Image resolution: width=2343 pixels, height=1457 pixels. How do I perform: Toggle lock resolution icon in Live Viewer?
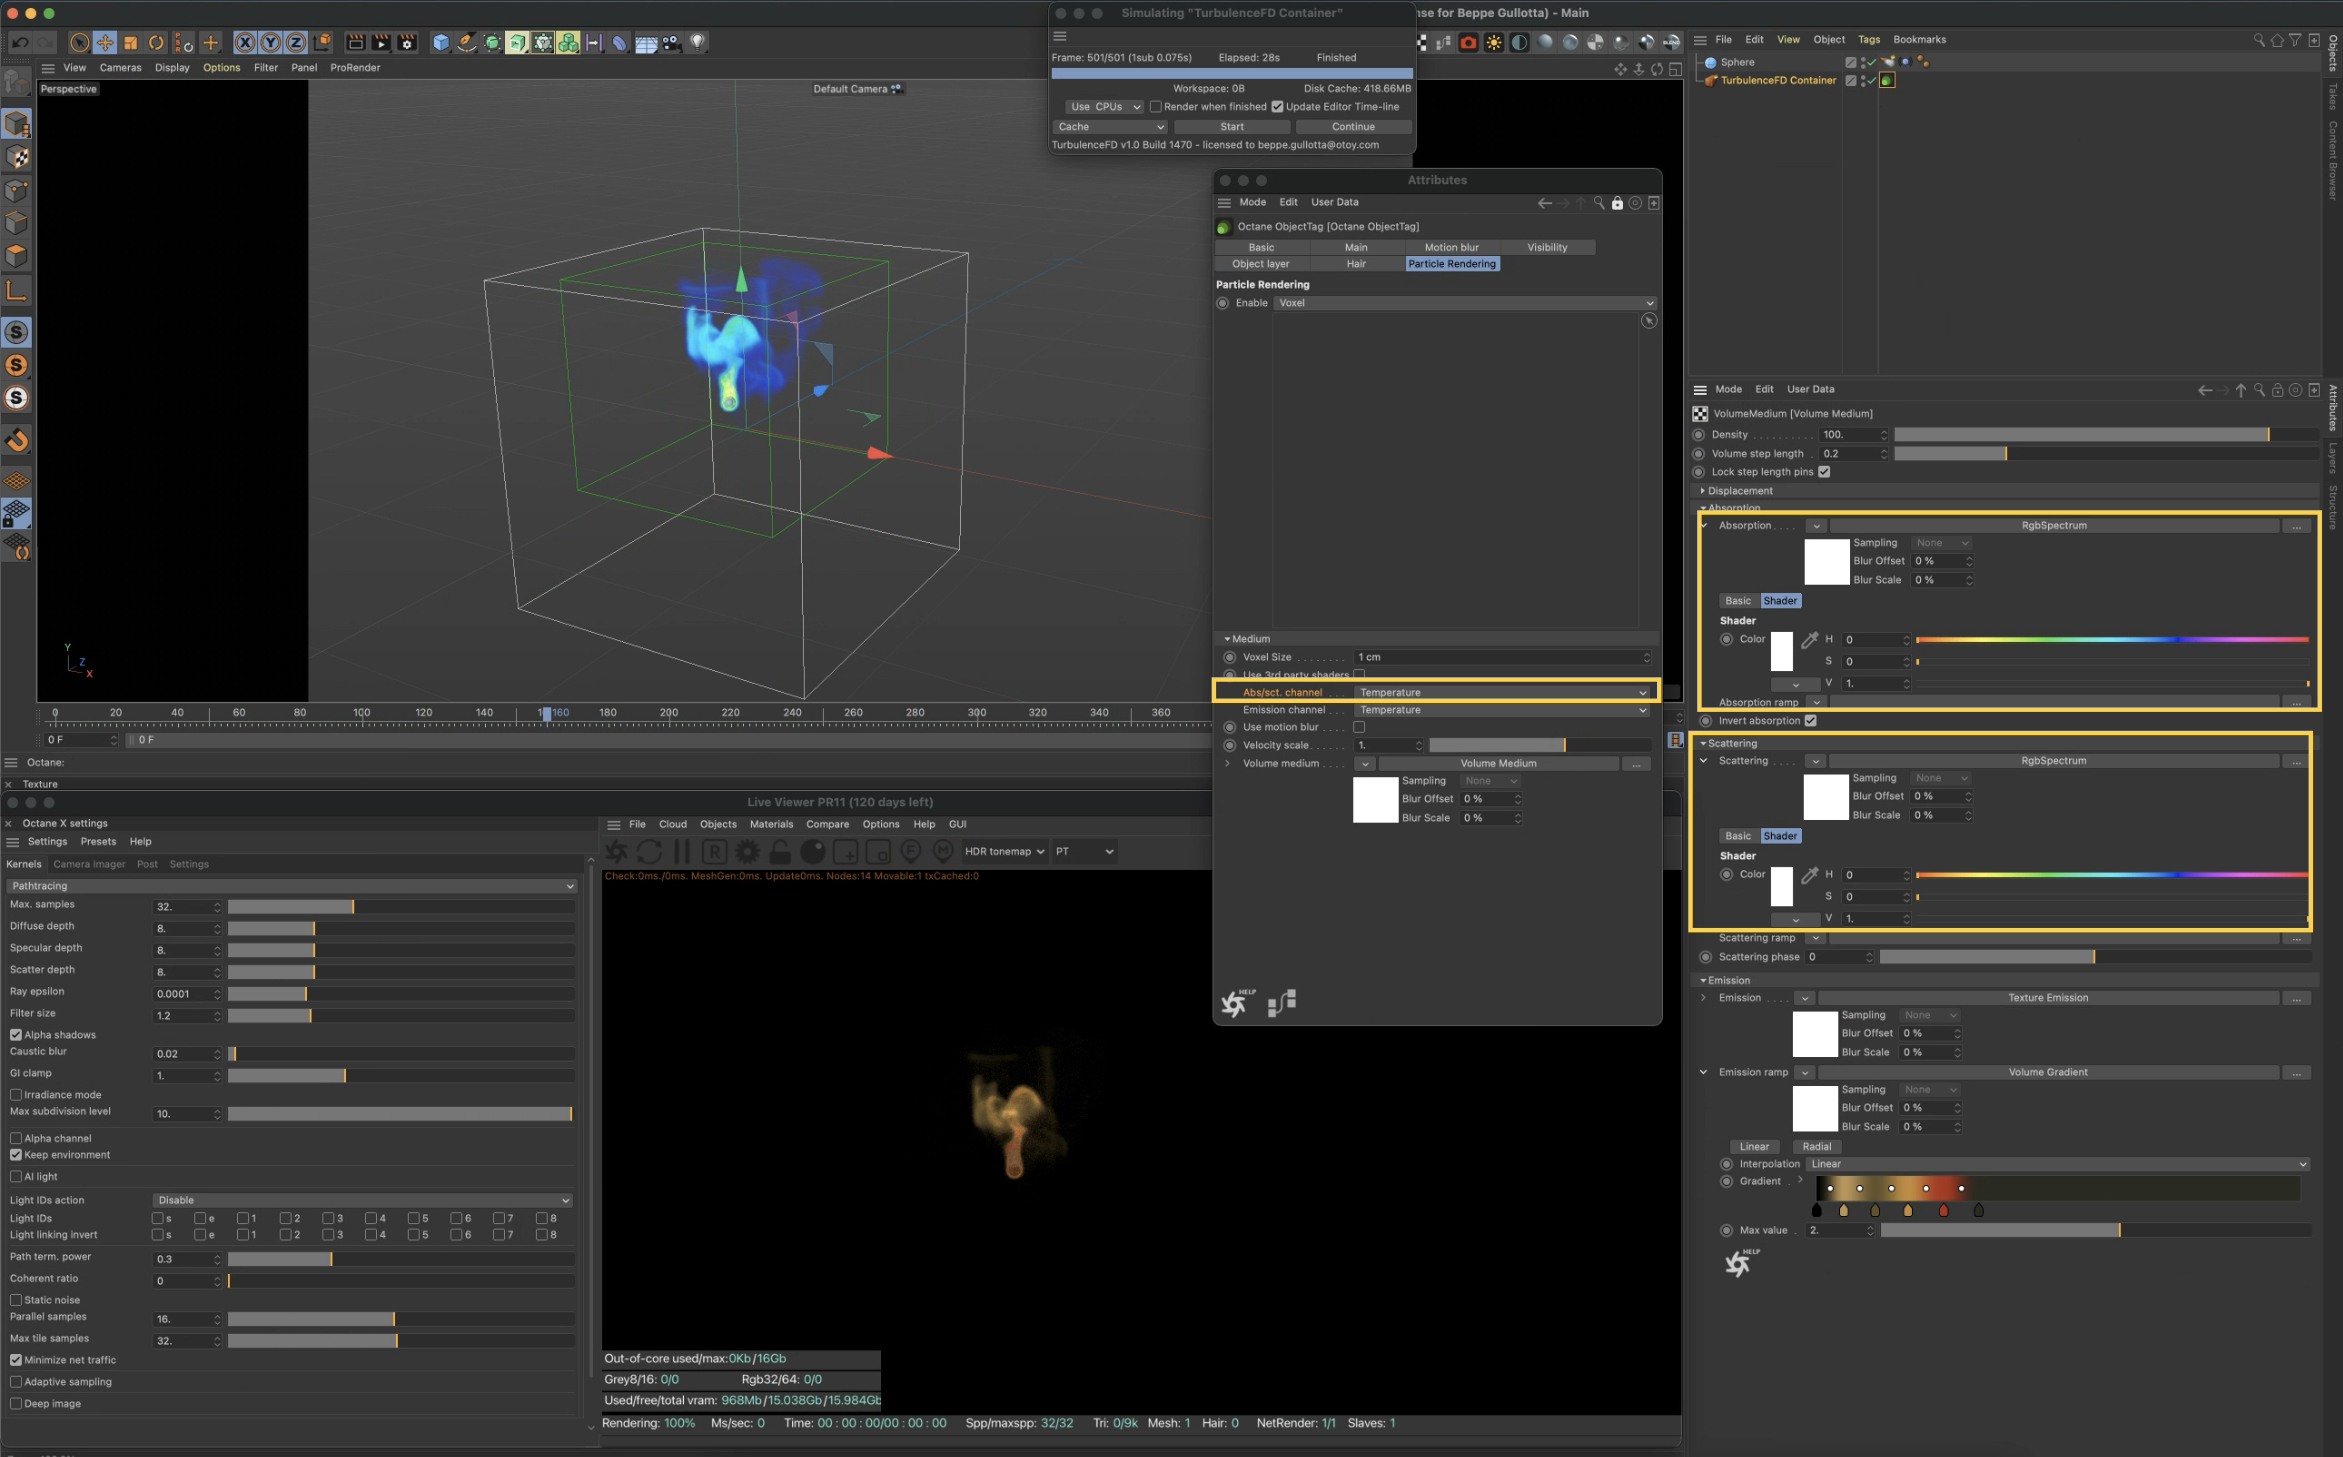click(x=780, y=851)
